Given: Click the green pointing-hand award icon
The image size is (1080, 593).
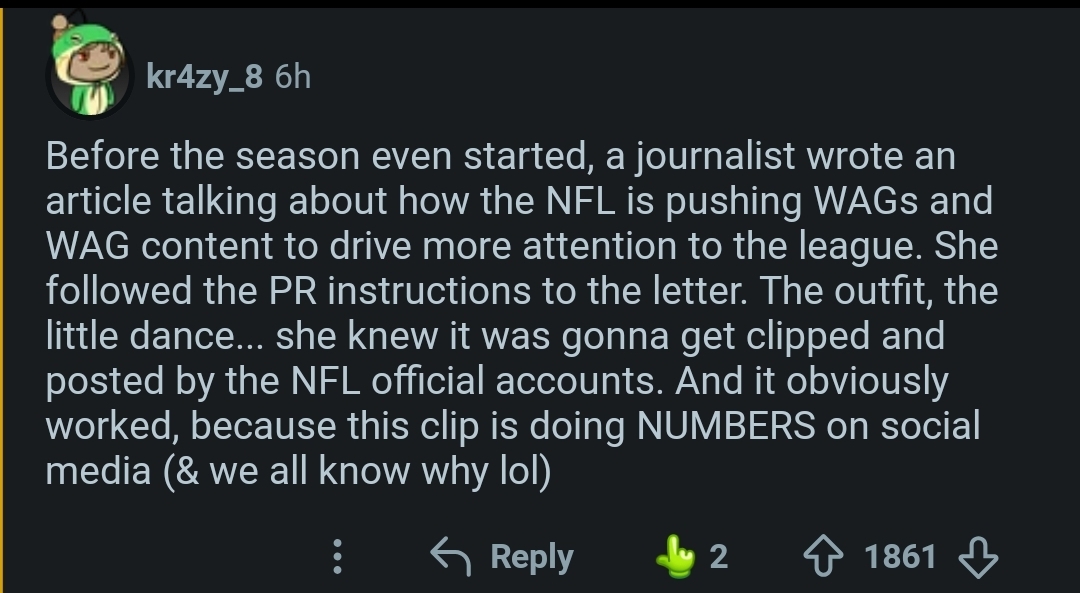Looking at the screenshot, I should pyautogui.click(x=676, y=556).
